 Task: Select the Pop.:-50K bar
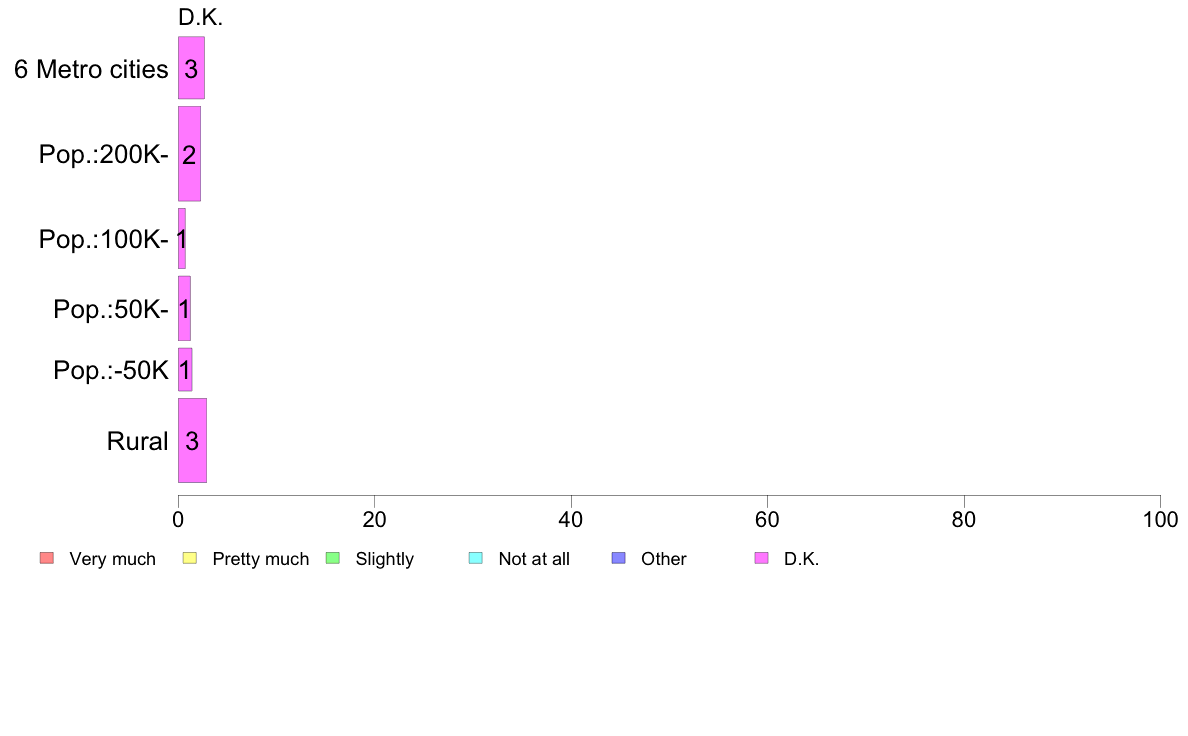click(x=185, y=370)
